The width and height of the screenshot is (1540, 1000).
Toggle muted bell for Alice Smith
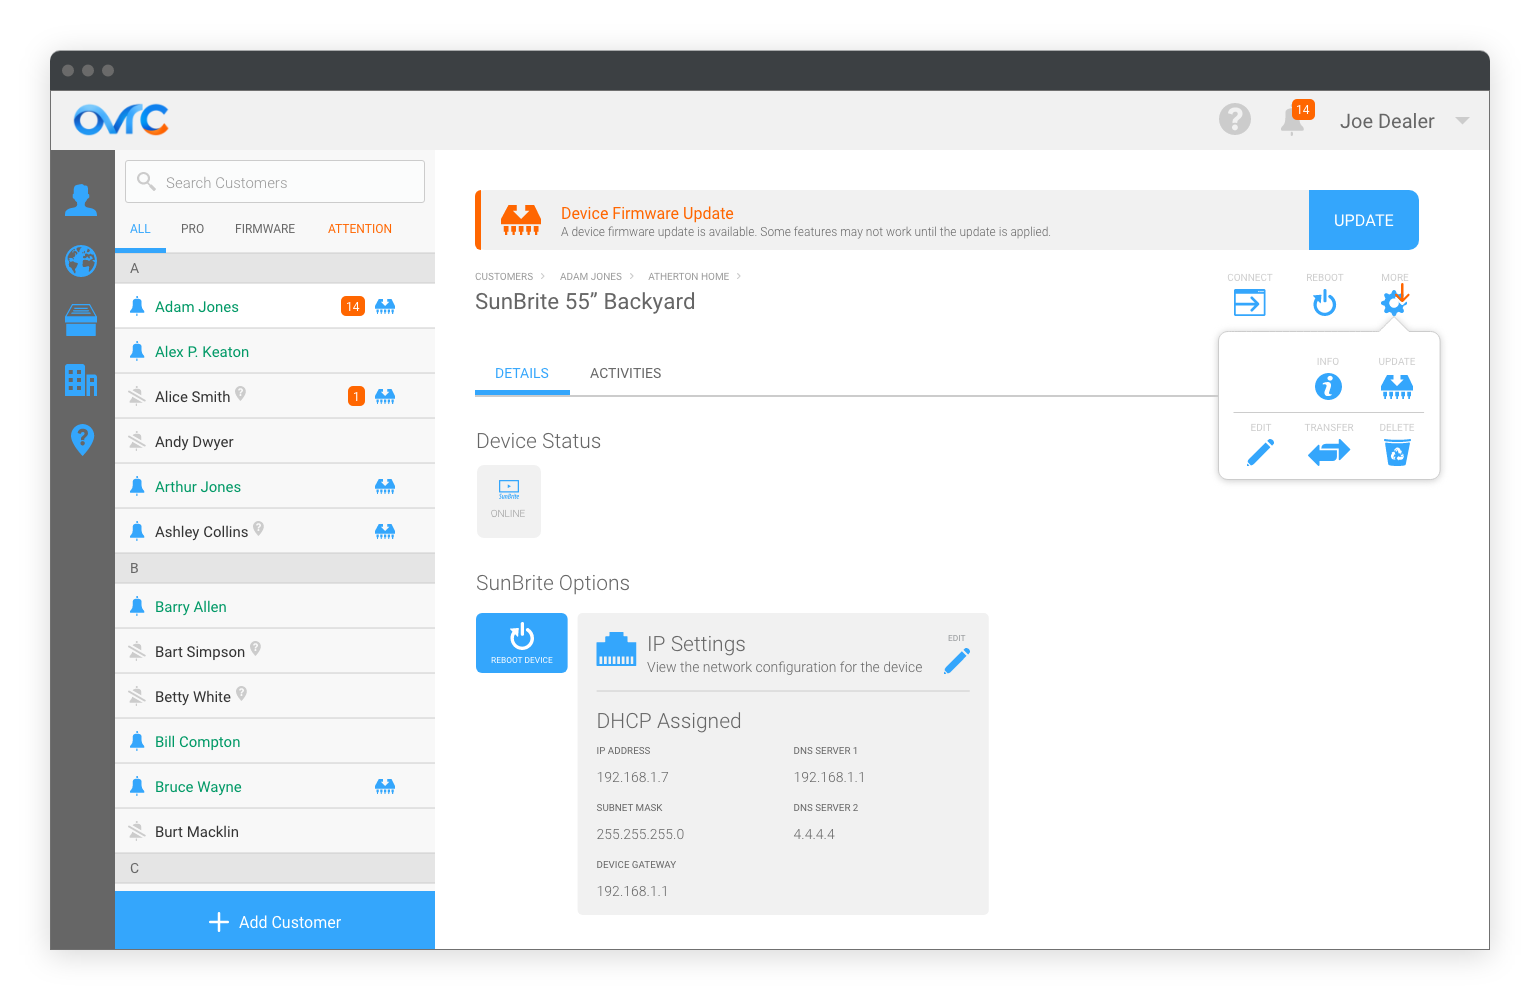tap(137, 396)
